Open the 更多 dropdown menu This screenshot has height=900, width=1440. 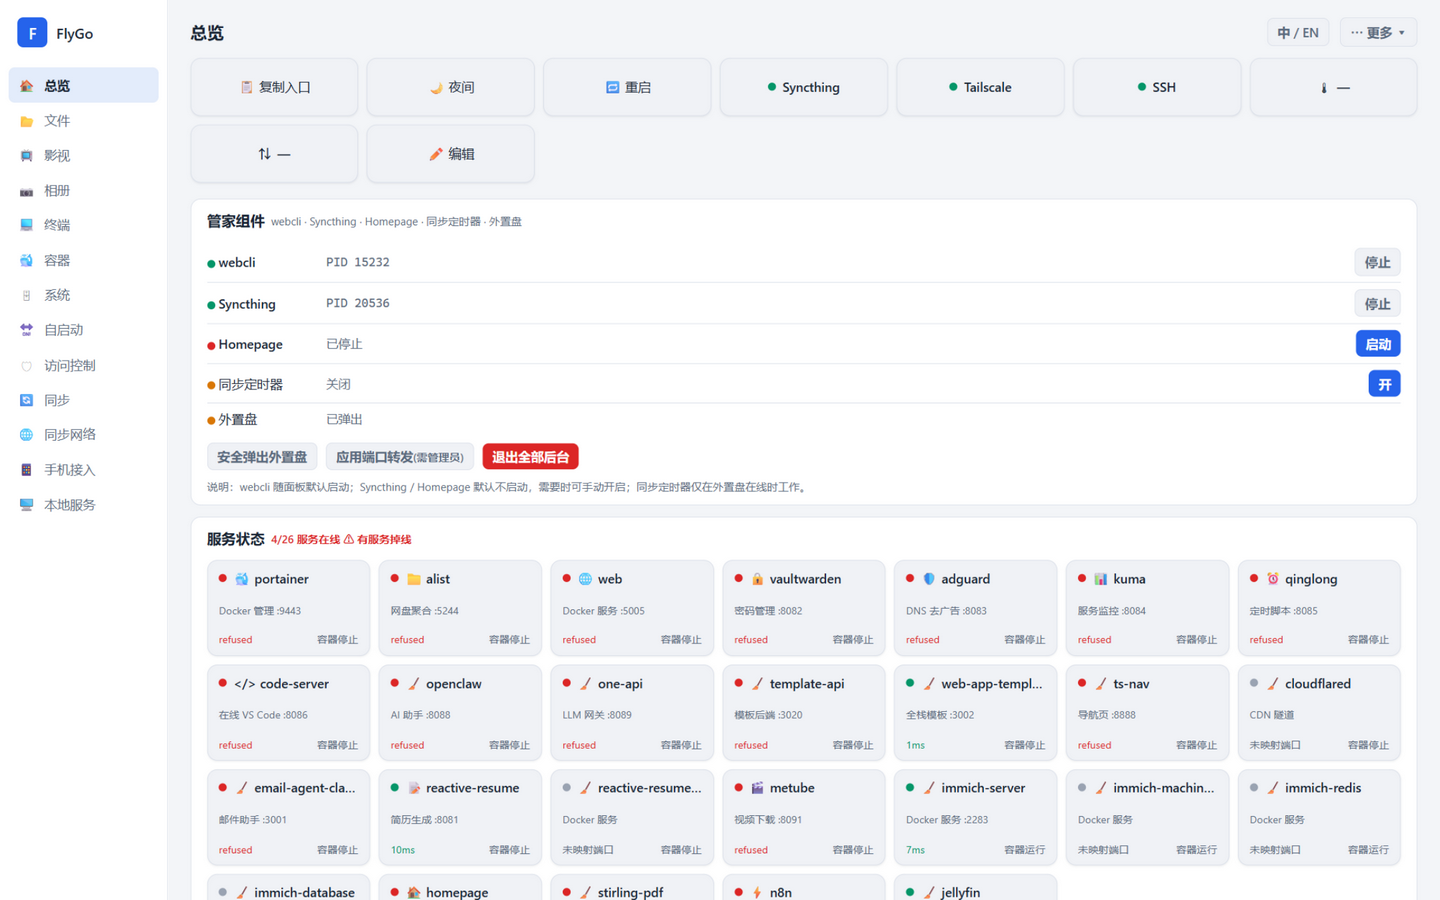click(x=1378, y=33)
